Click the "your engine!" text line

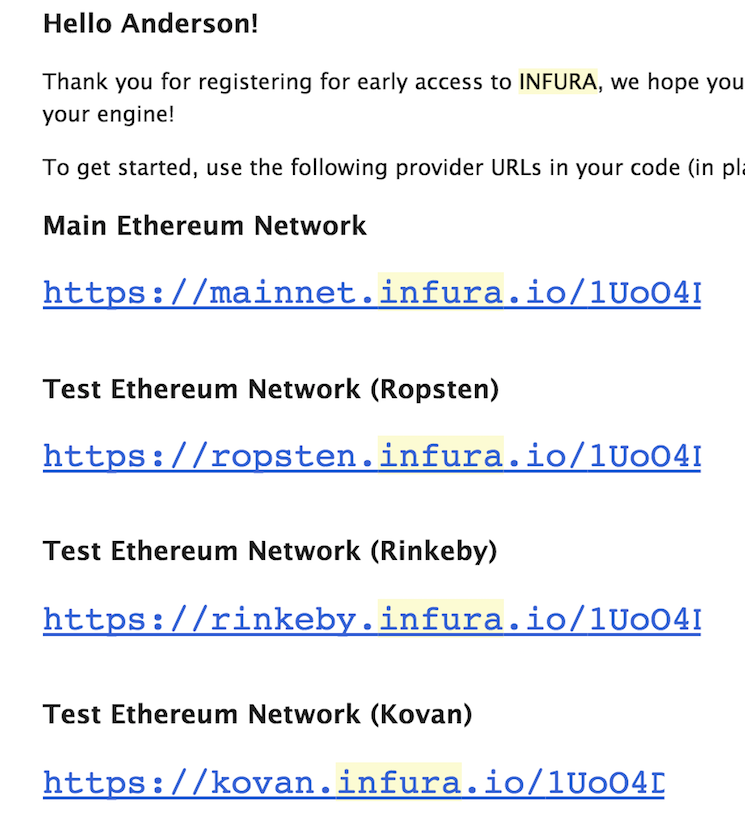[x=108, y=114]
